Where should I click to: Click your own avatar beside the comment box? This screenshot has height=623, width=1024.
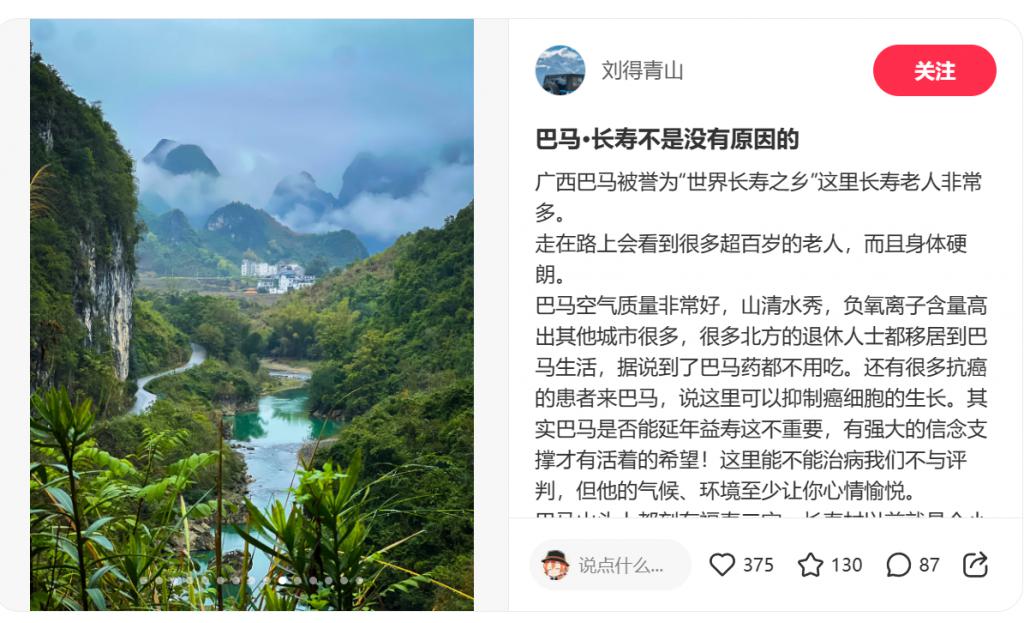[556, 565]
